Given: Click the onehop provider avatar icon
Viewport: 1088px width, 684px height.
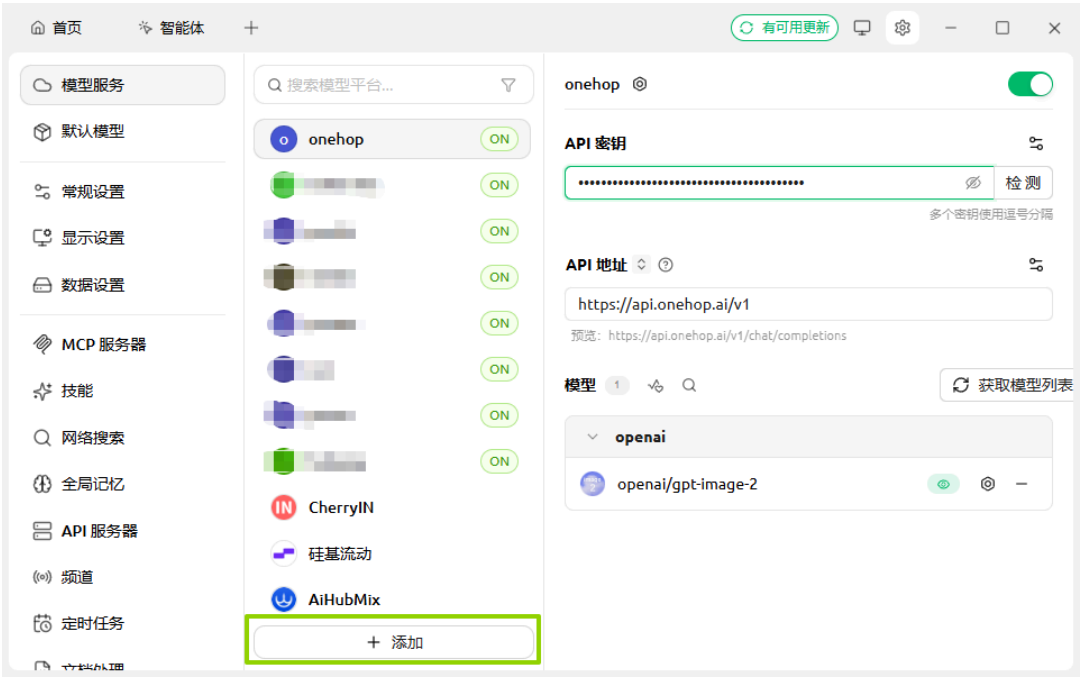Looking at the screenshot, I should click(x=284, y=140).
